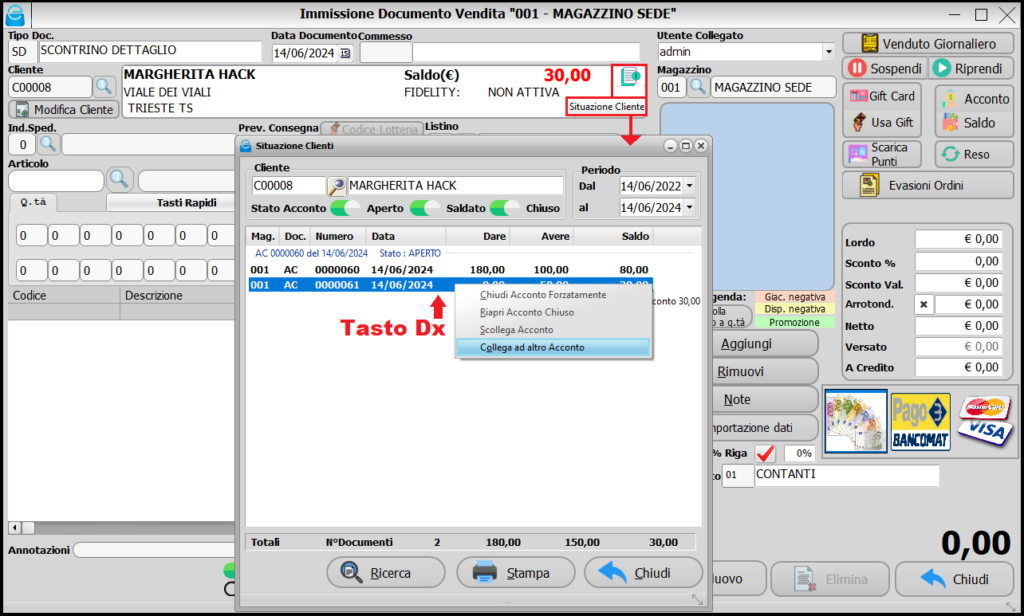Select row 0000060 in accounts table
The width and height of the screenshot is (1024, 616).
tap(450, 270)
